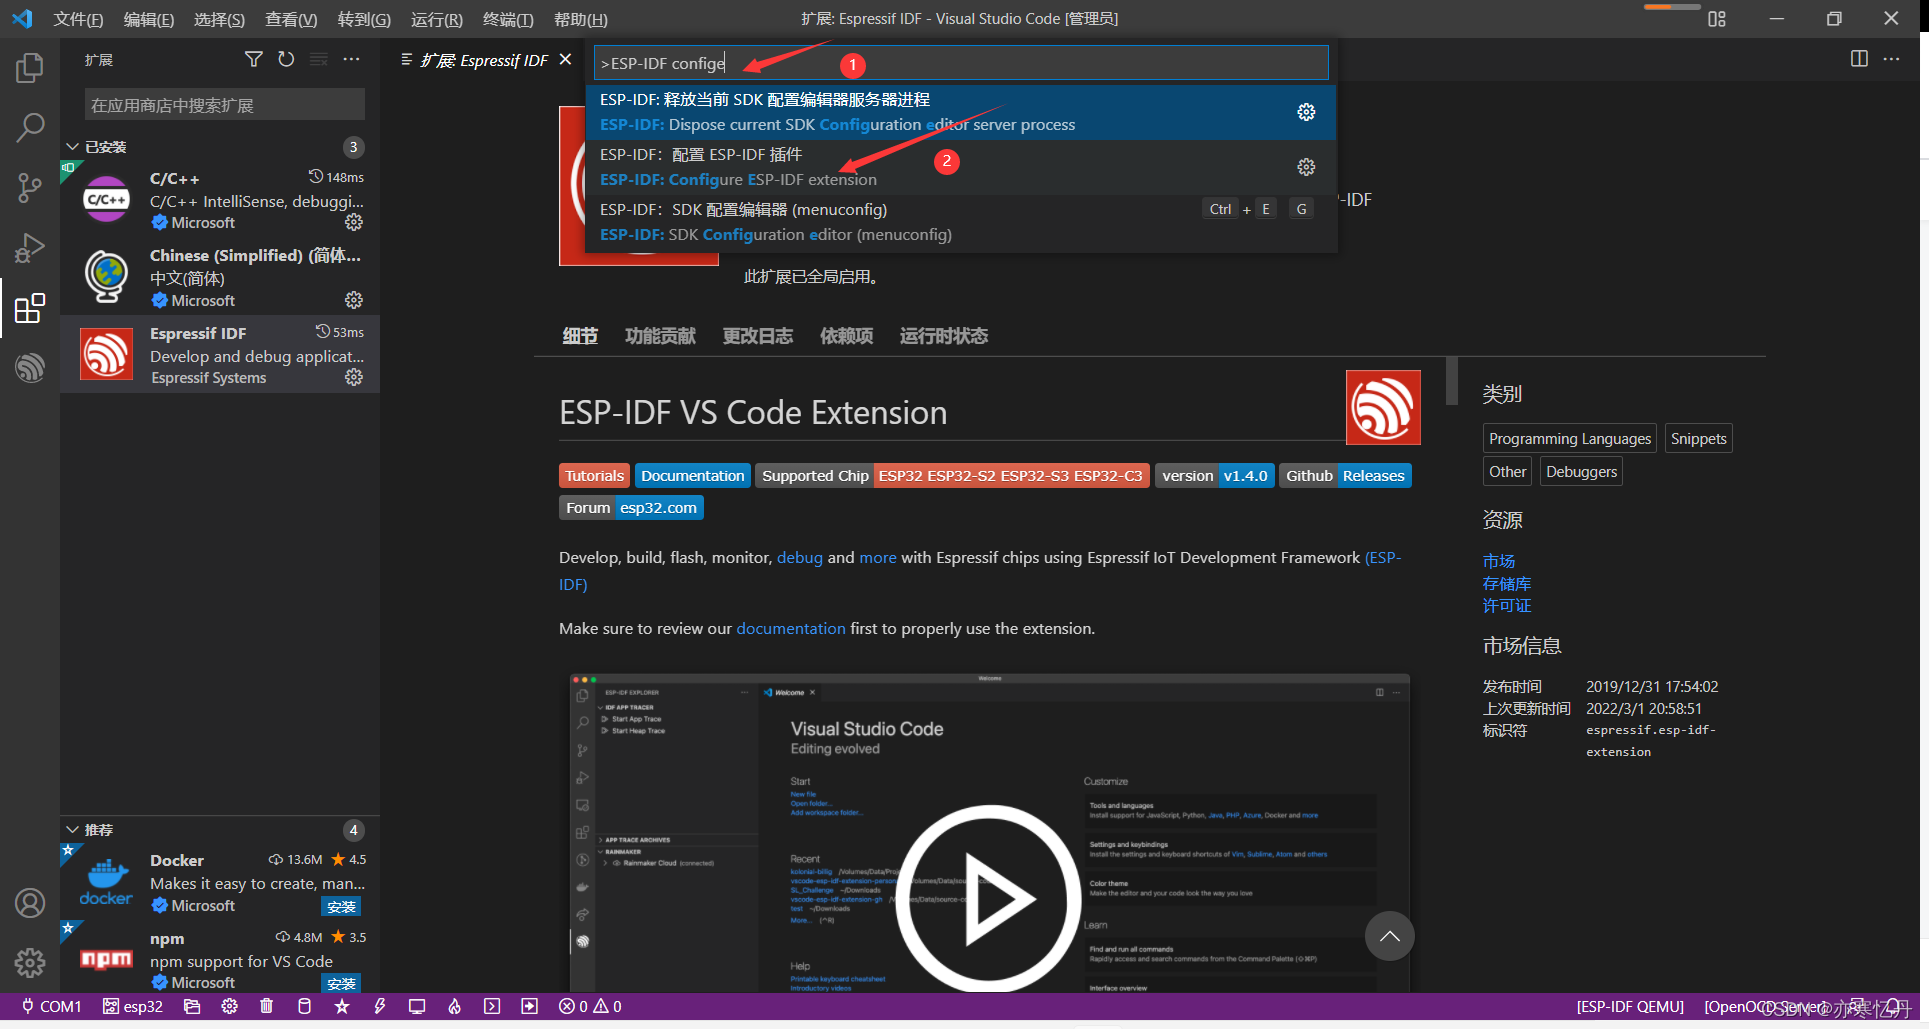The width and height of the screenshot is (1929, 1029).
Task: Click the project folder icon in status bar
Action: click(x=192, y=1006)
